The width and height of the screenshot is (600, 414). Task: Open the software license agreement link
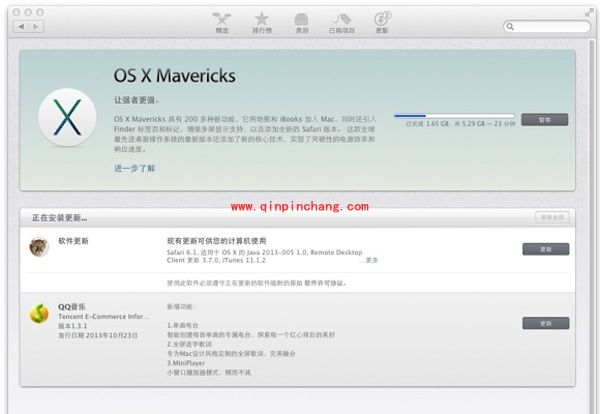click(325, 283)
